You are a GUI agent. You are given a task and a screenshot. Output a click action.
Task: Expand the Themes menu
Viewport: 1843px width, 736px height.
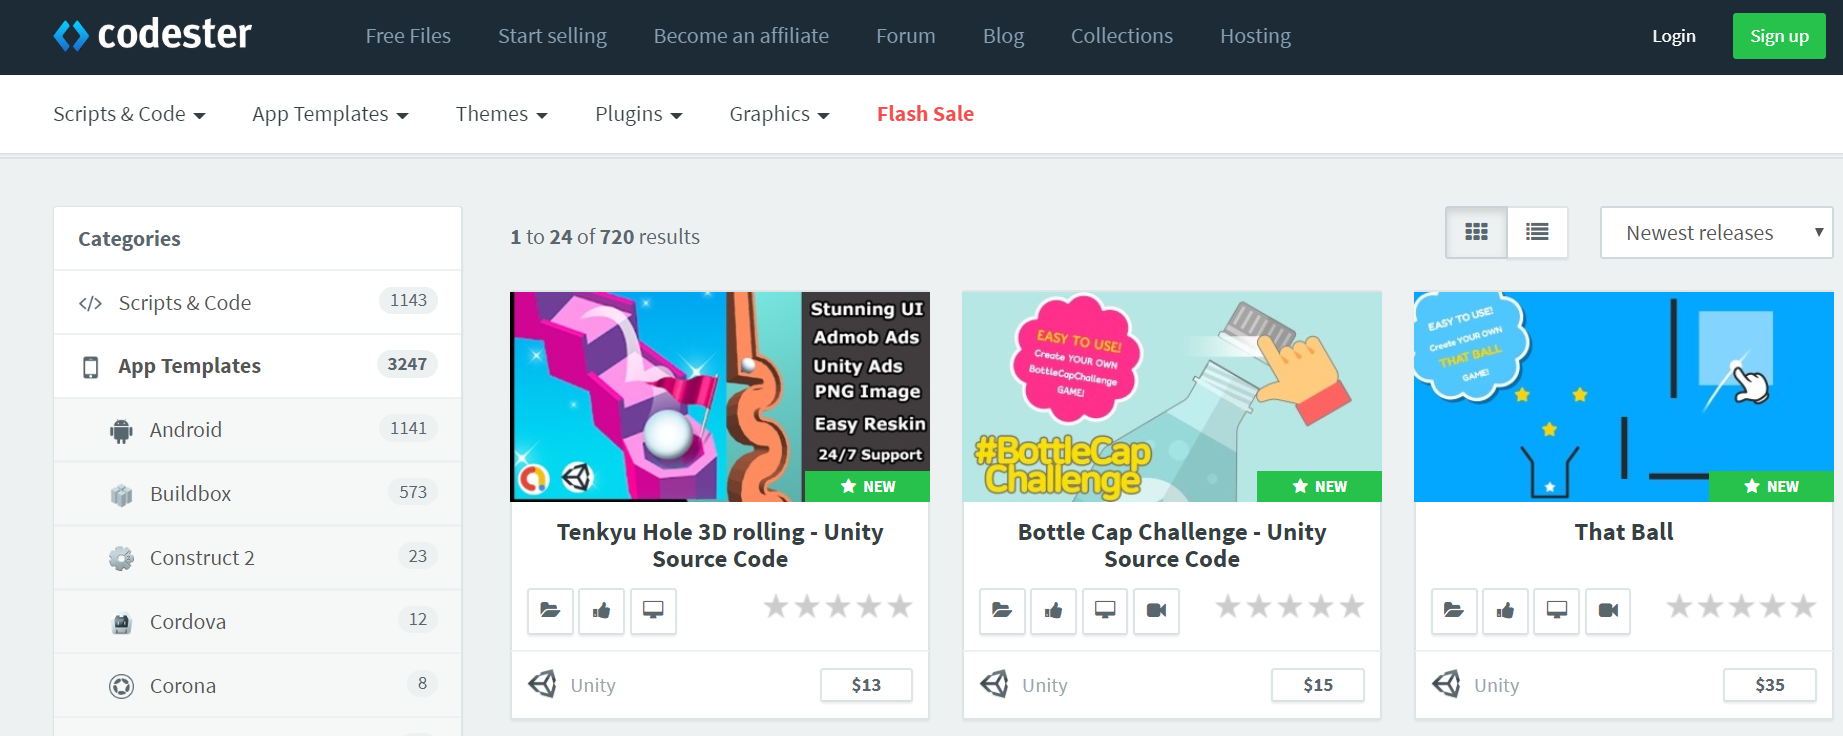tap(502, 114)
